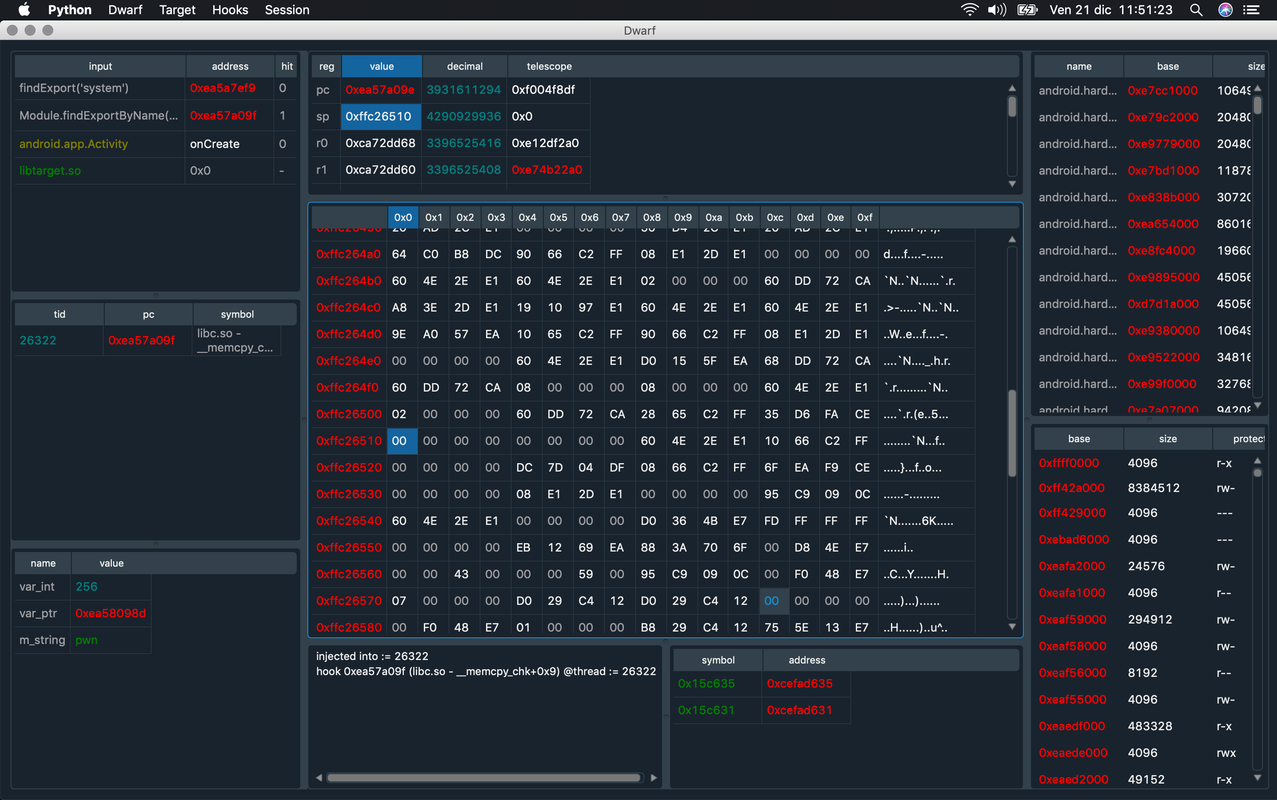Click the telescope column header
The image size is (1277, 800).
(549, 66)
